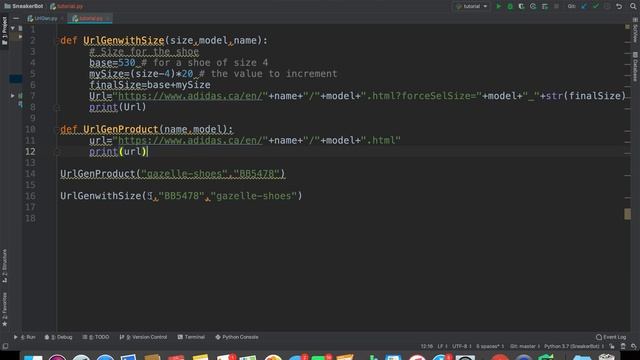Click the concurrency diagram run icon

(544, 7)
